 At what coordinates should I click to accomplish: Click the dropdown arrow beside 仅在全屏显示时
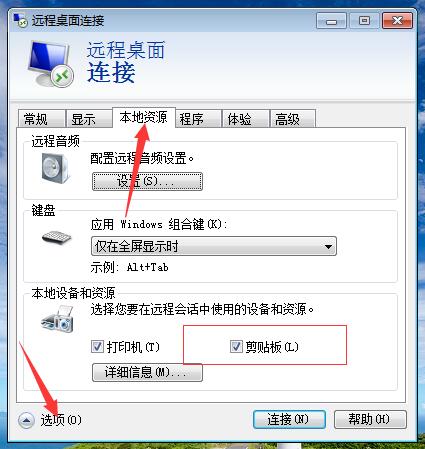tap(328, 247)
